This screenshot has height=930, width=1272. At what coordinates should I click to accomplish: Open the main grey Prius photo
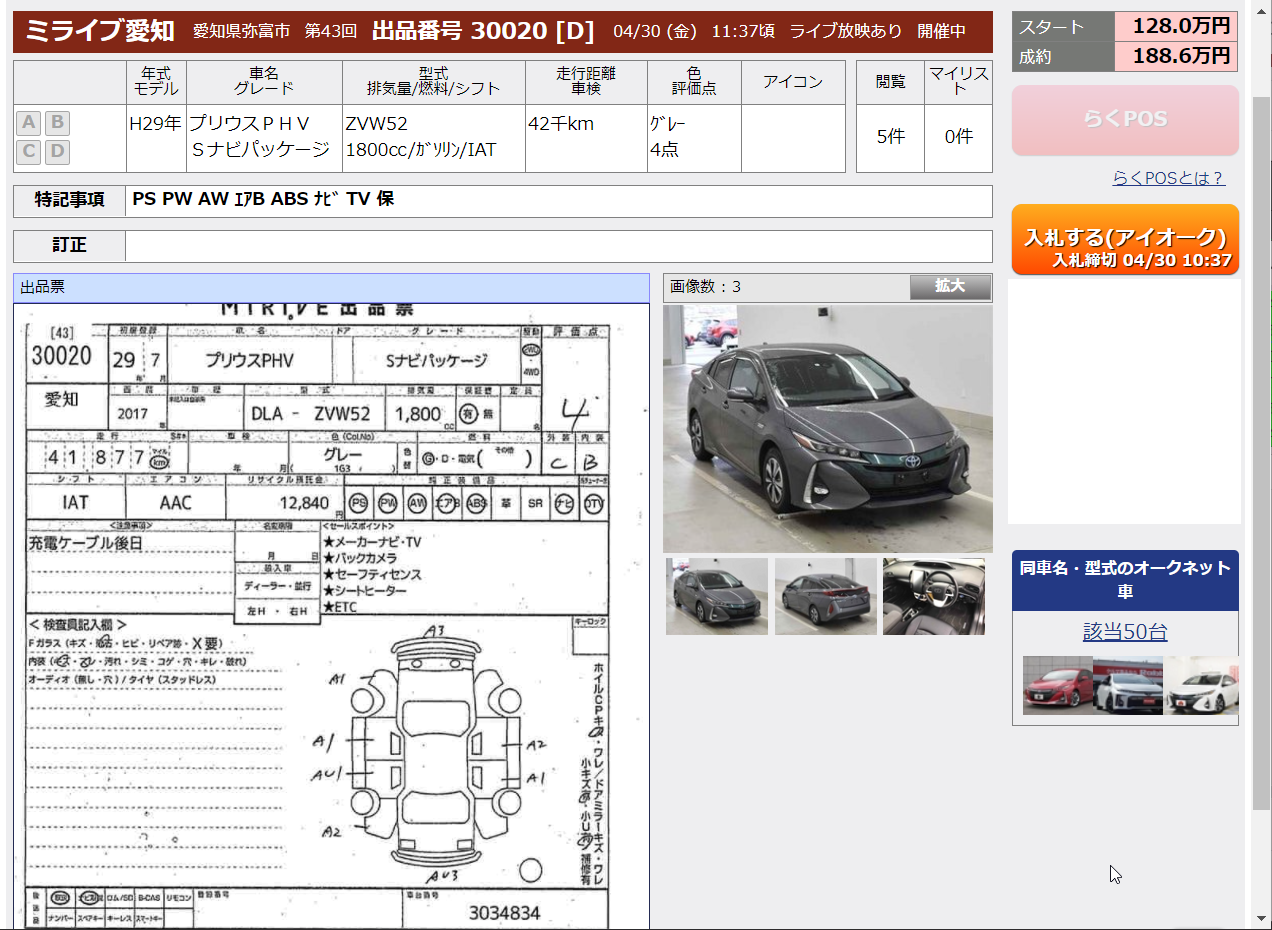tap(828, 428)
